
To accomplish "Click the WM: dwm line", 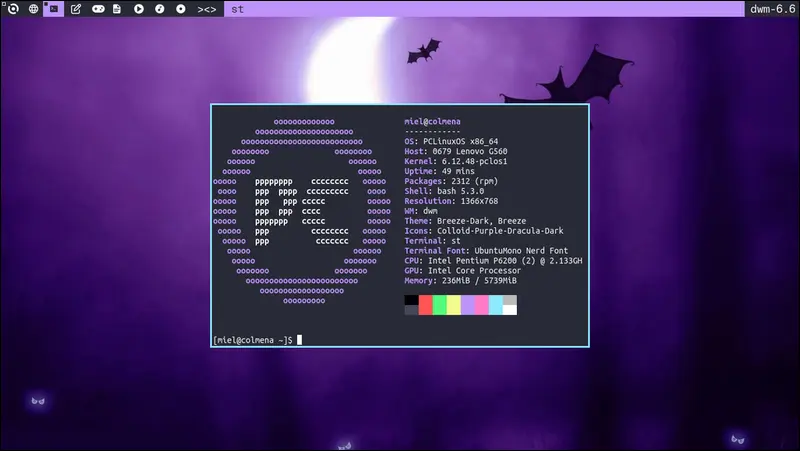I will point(421,211).
